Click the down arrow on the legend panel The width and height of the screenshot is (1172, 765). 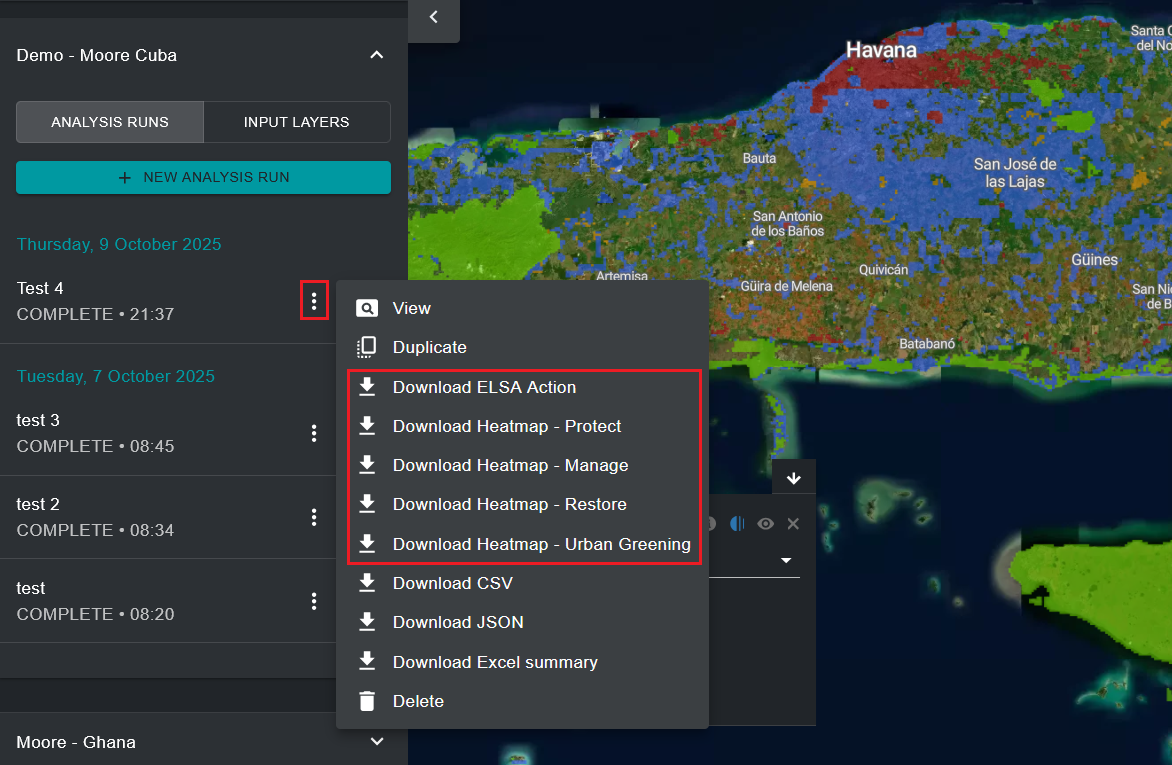point(794,478)
